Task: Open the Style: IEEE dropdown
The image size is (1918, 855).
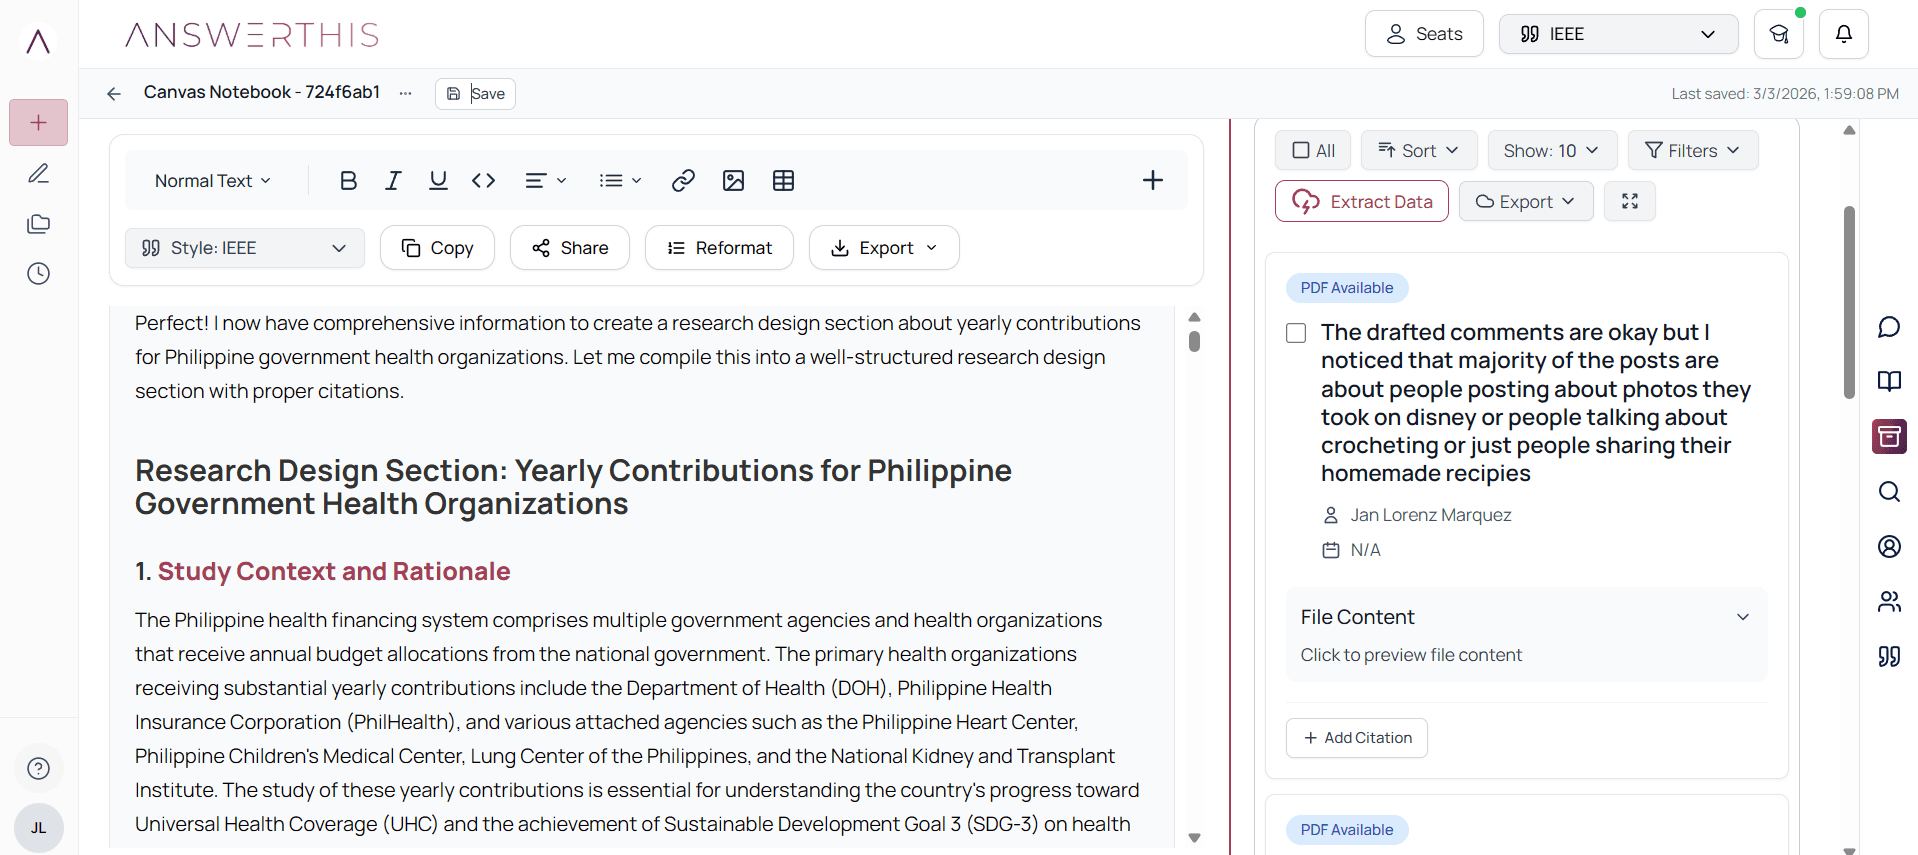Action: pos(245,248)
